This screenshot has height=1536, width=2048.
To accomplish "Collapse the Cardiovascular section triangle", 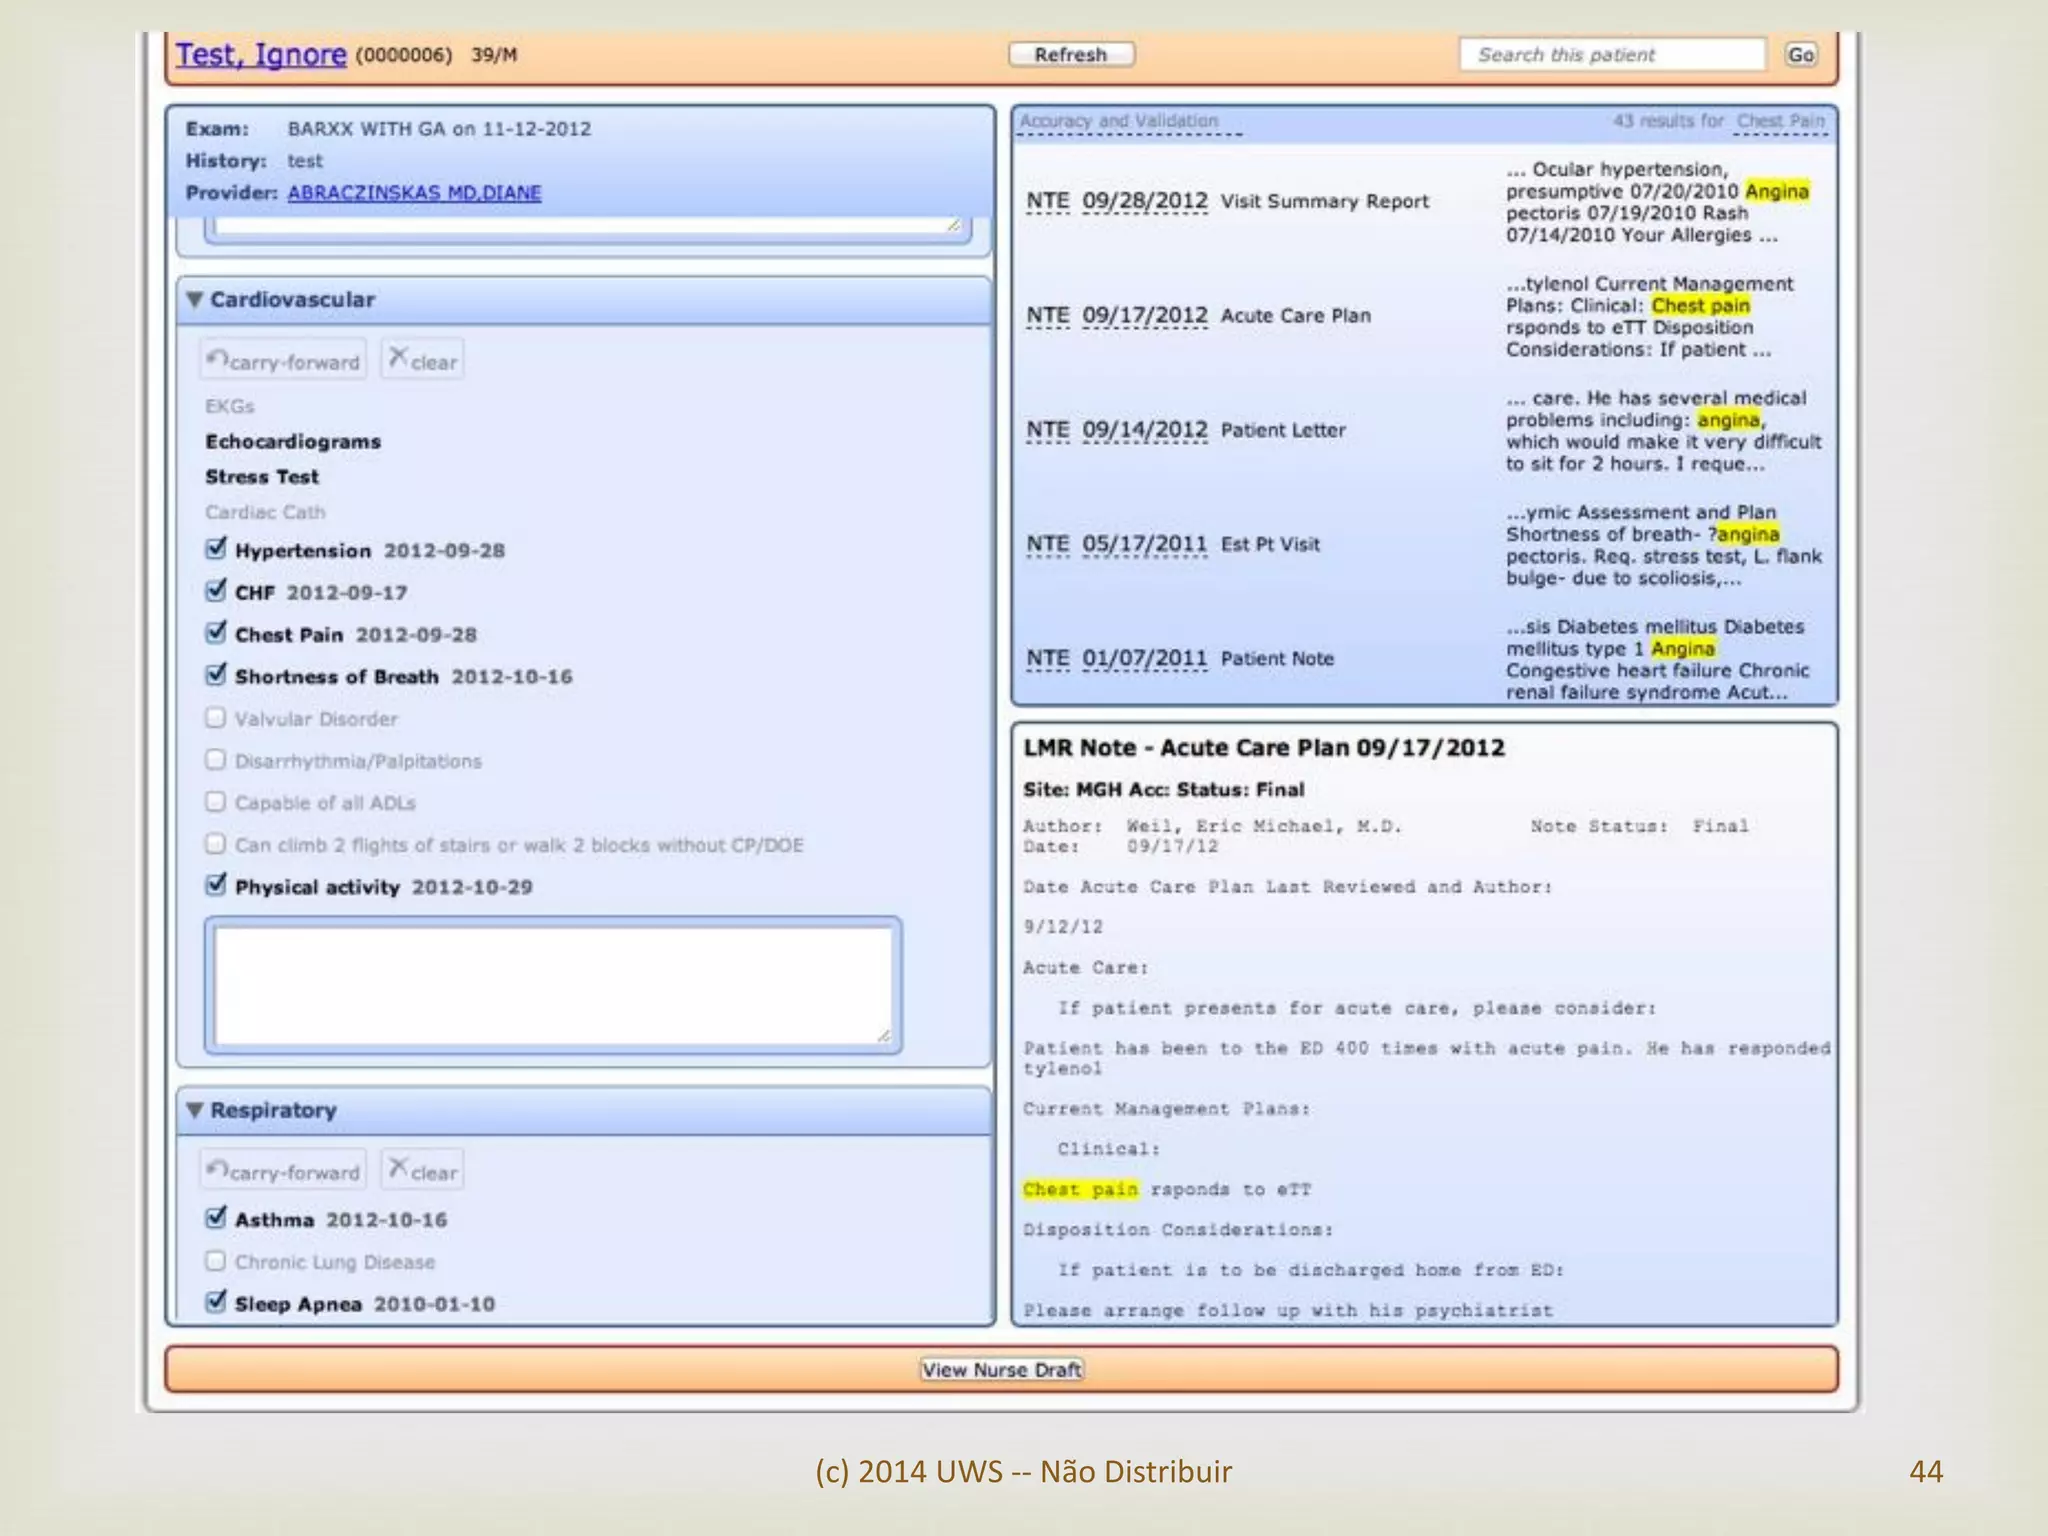I will (195, 300).
